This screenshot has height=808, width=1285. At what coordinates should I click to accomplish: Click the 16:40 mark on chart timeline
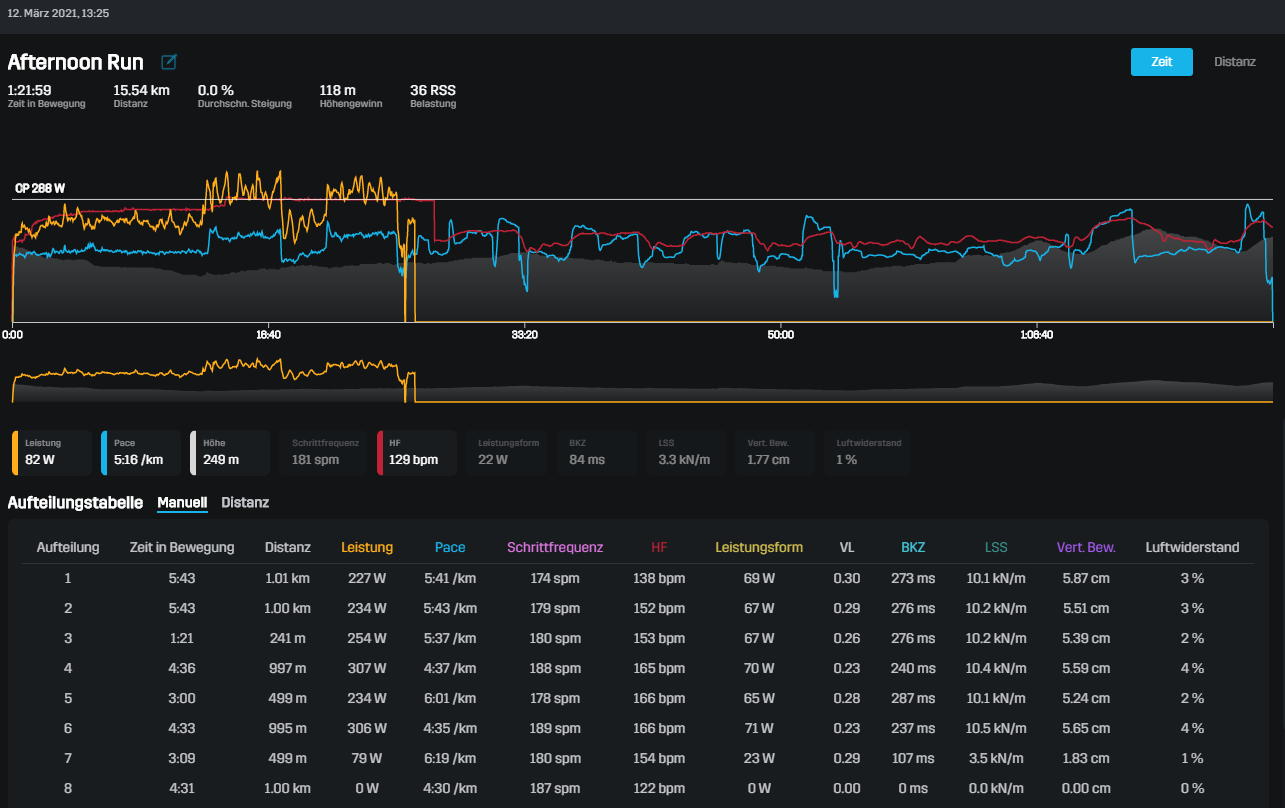[x=268, y=334]
